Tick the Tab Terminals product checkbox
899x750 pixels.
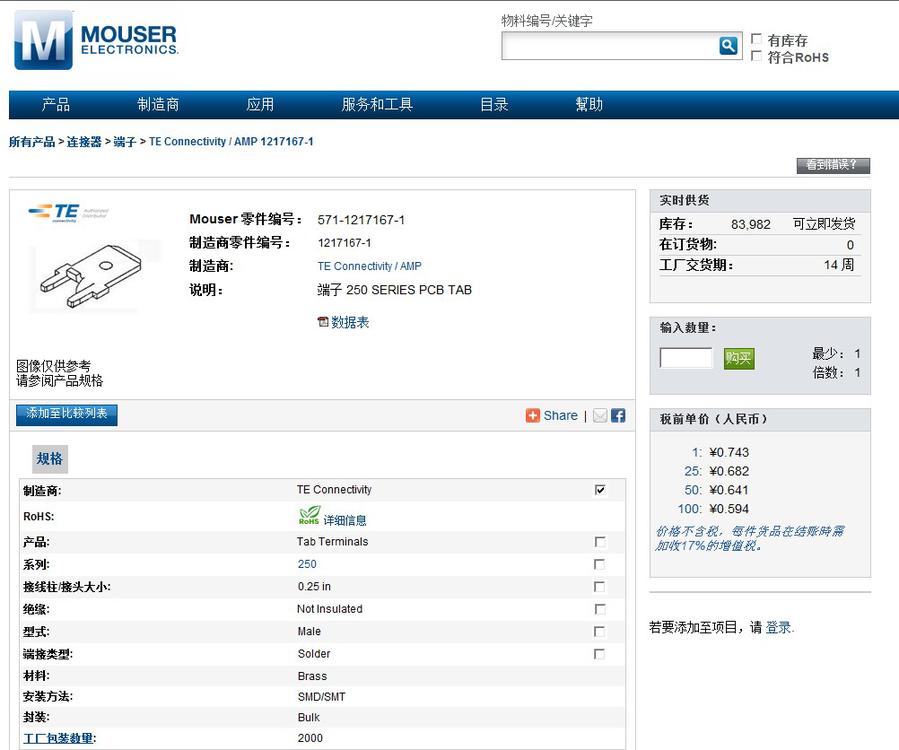click(x=600, y=542)
